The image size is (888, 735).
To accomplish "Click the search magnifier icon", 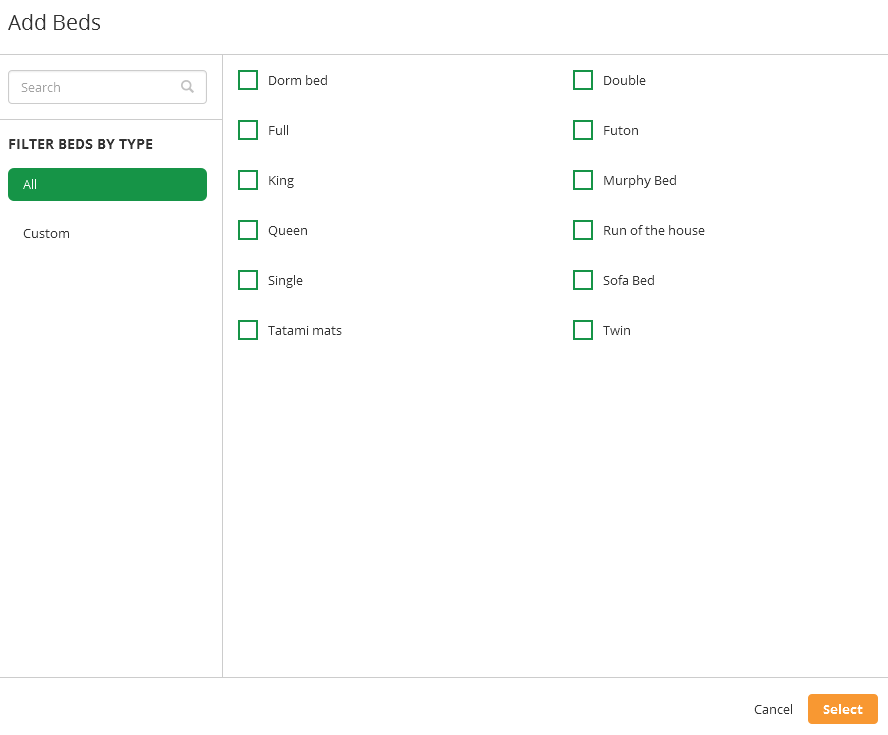I will (187, 87).
